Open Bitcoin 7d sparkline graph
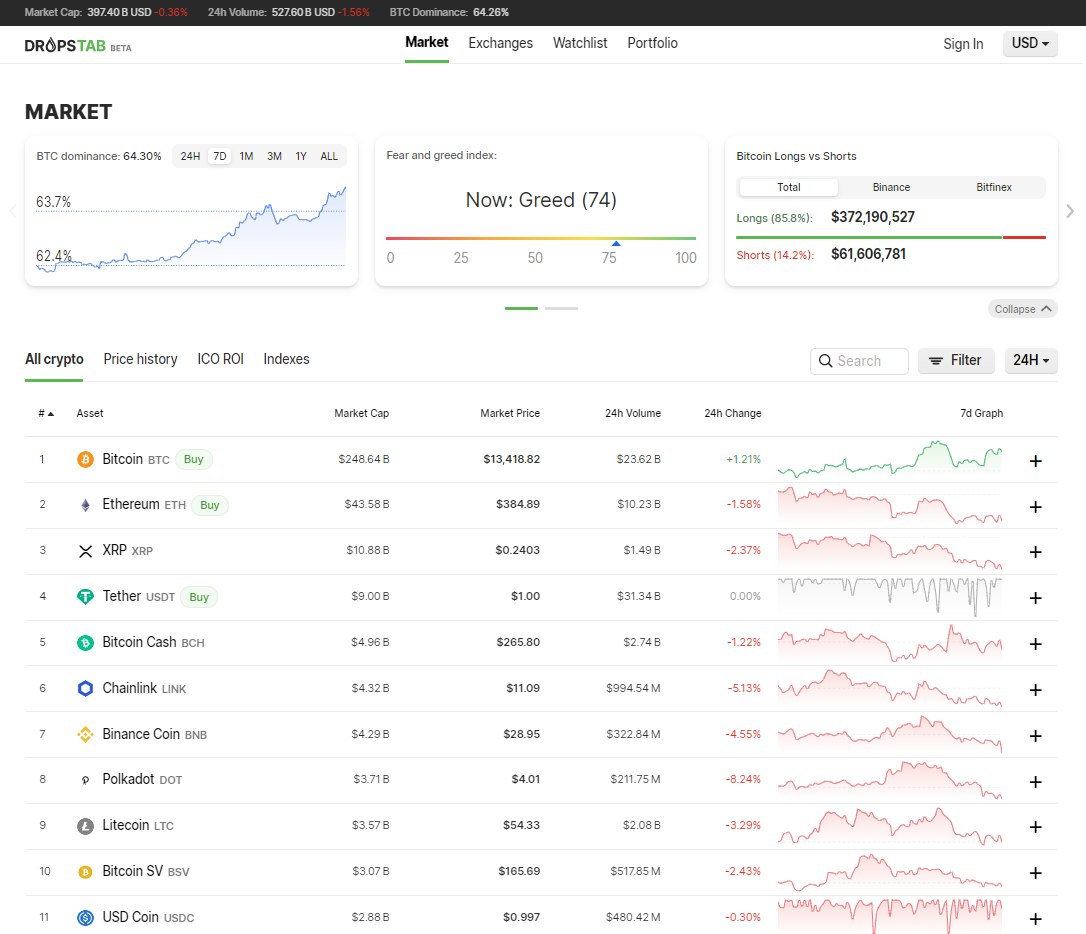This screenshot has width=1086, height=934. (890, 459)
